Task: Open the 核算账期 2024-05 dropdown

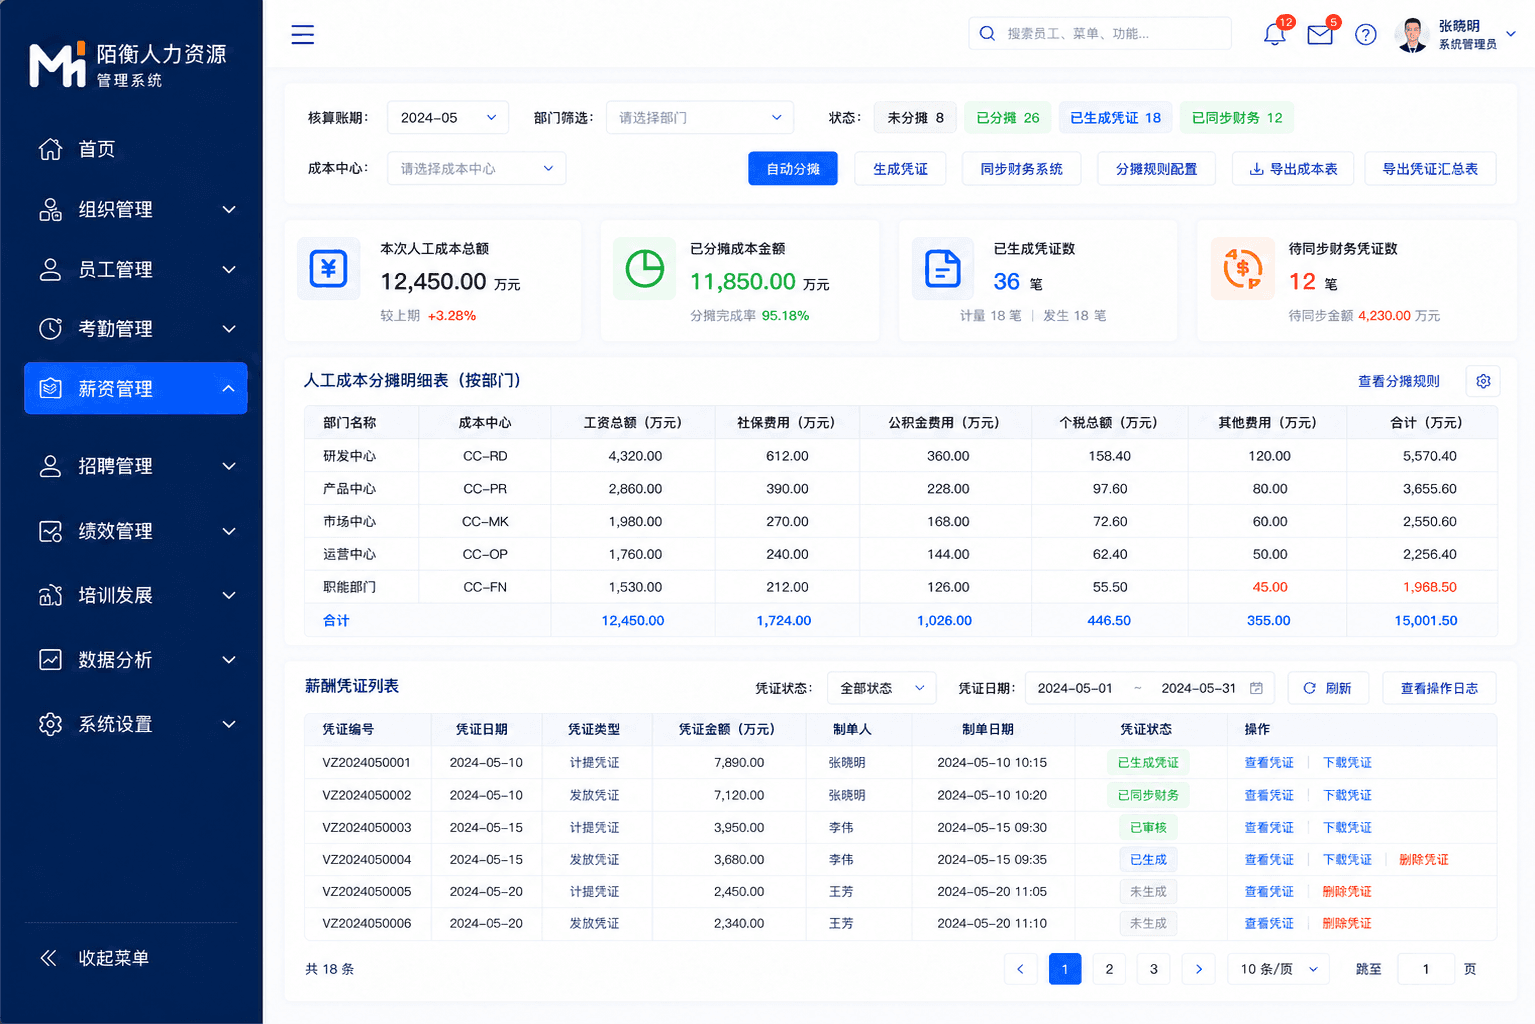Action: pos(448,118)
